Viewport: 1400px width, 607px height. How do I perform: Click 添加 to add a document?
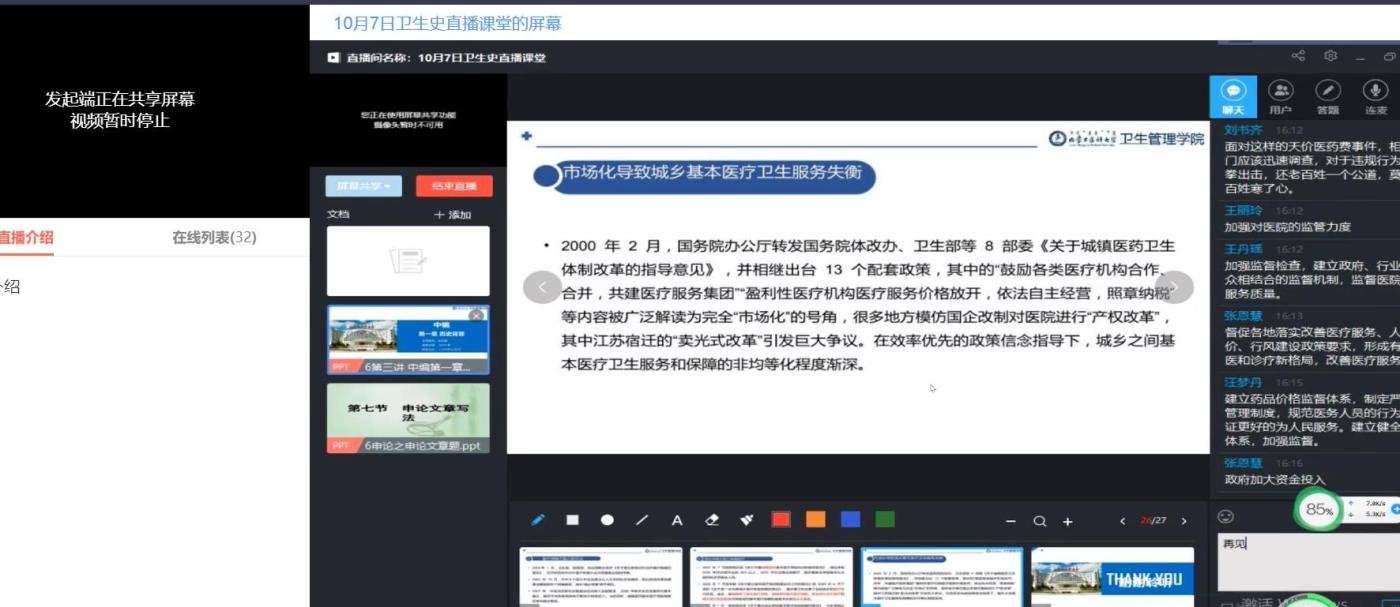pyautogui.click(x=452, y=215)
